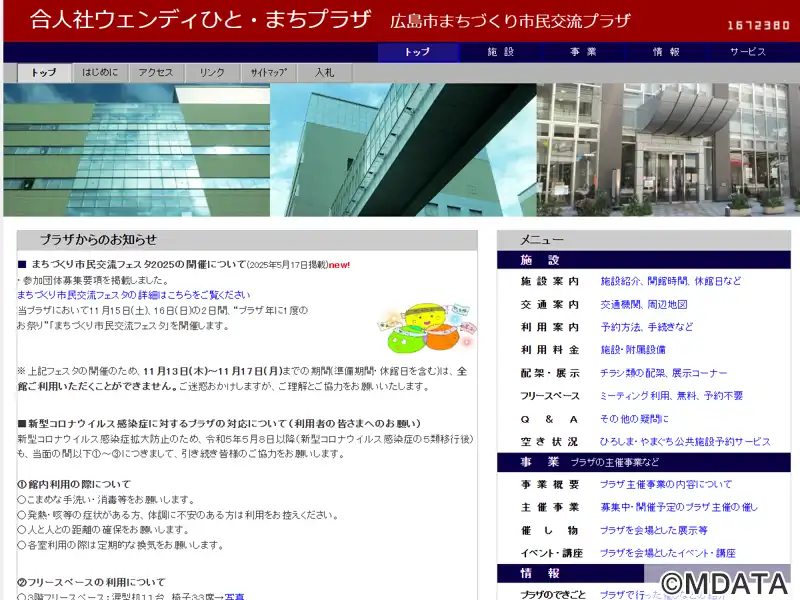Click the プラザからのお知らせ section heading
Viewport: 800px width, 600px height.
[98, 240]
